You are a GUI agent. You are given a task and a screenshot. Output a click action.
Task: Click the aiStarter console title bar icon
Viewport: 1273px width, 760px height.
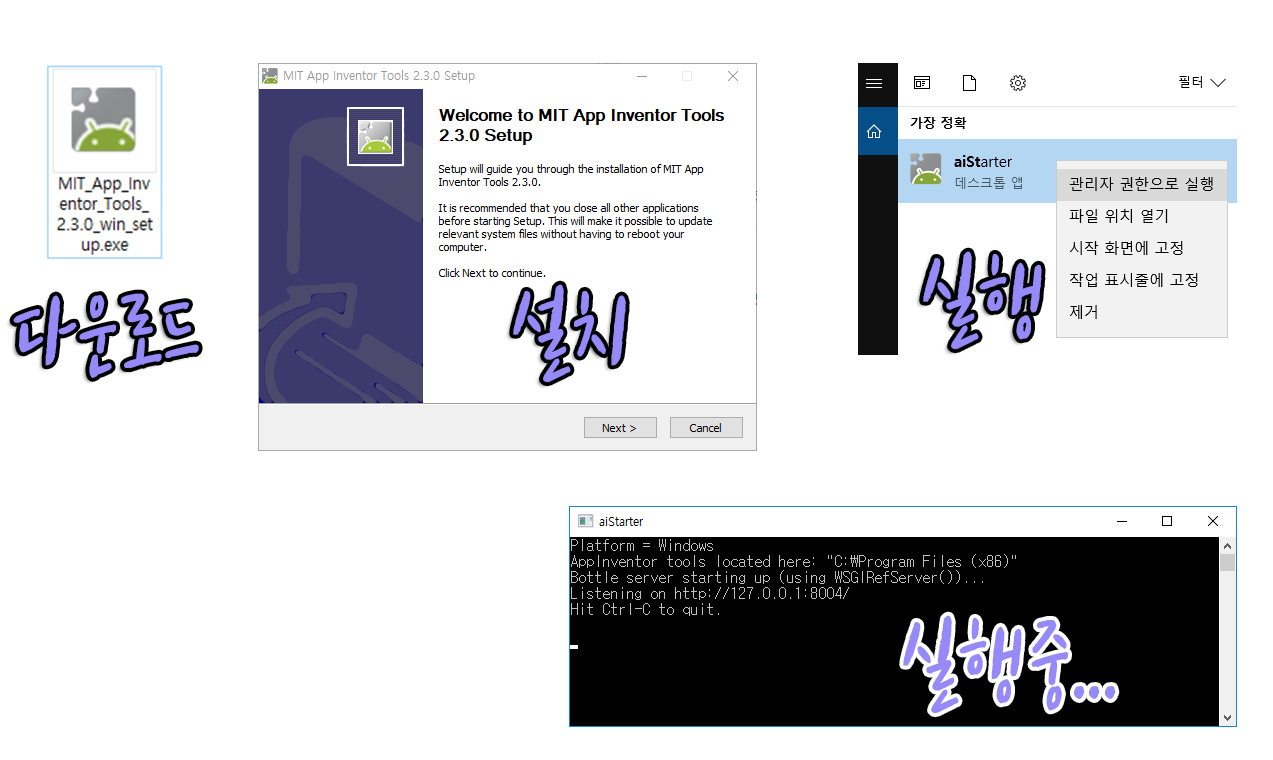click(x=586, y=521)
